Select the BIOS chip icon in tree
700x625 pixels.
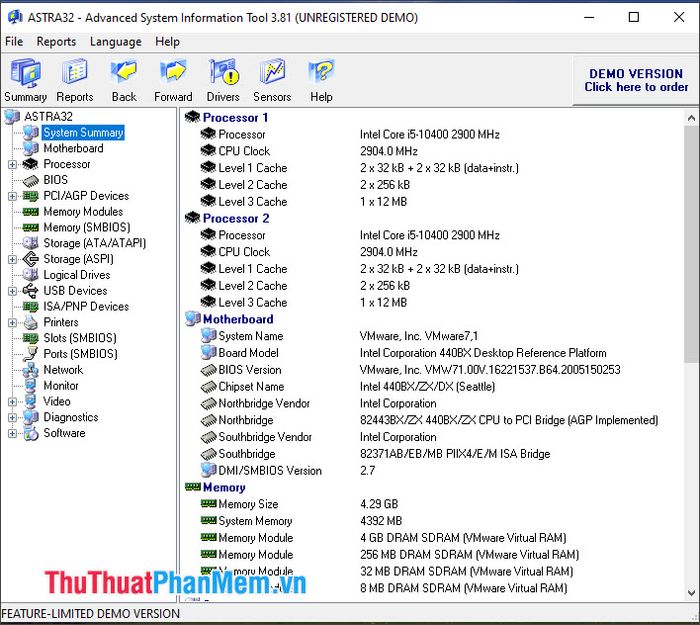[31, 180]
